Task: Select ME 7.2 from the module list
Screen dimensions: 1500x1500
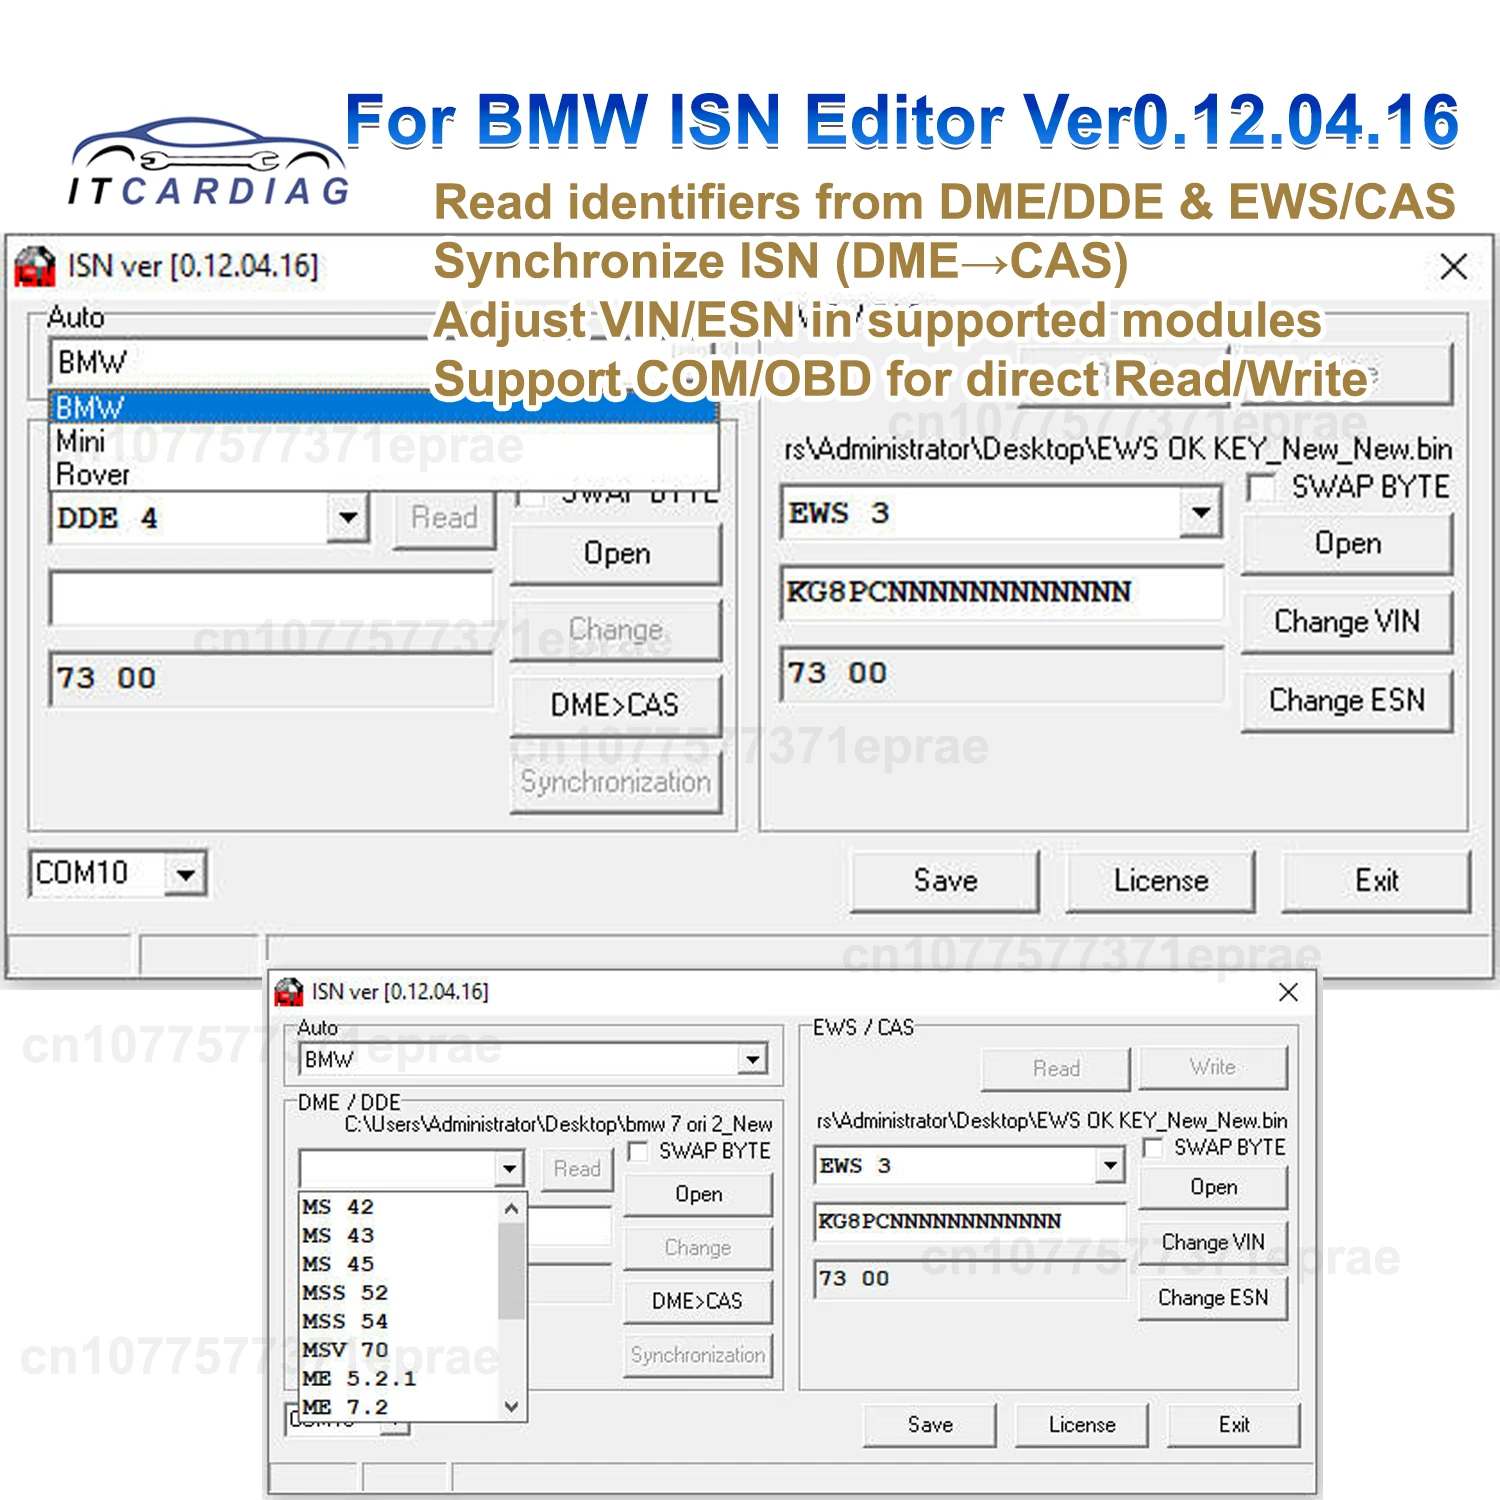Action: tap(400, 1407)
